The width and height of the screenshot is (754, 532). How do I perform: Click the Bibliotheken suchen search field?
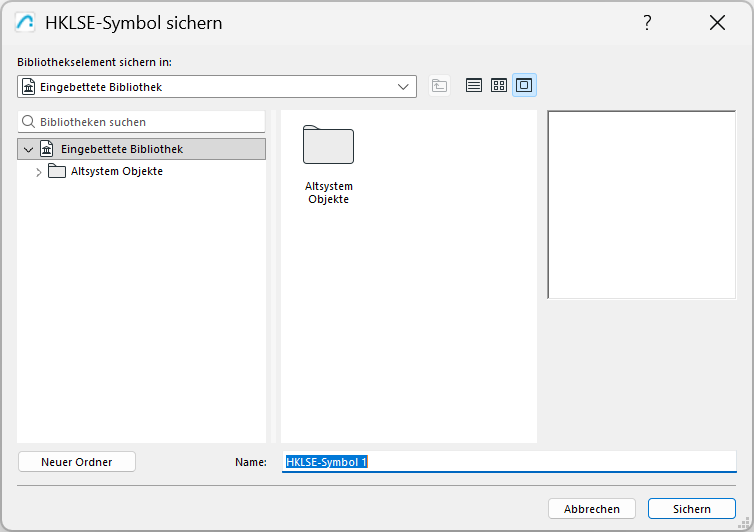click(141, 122)
